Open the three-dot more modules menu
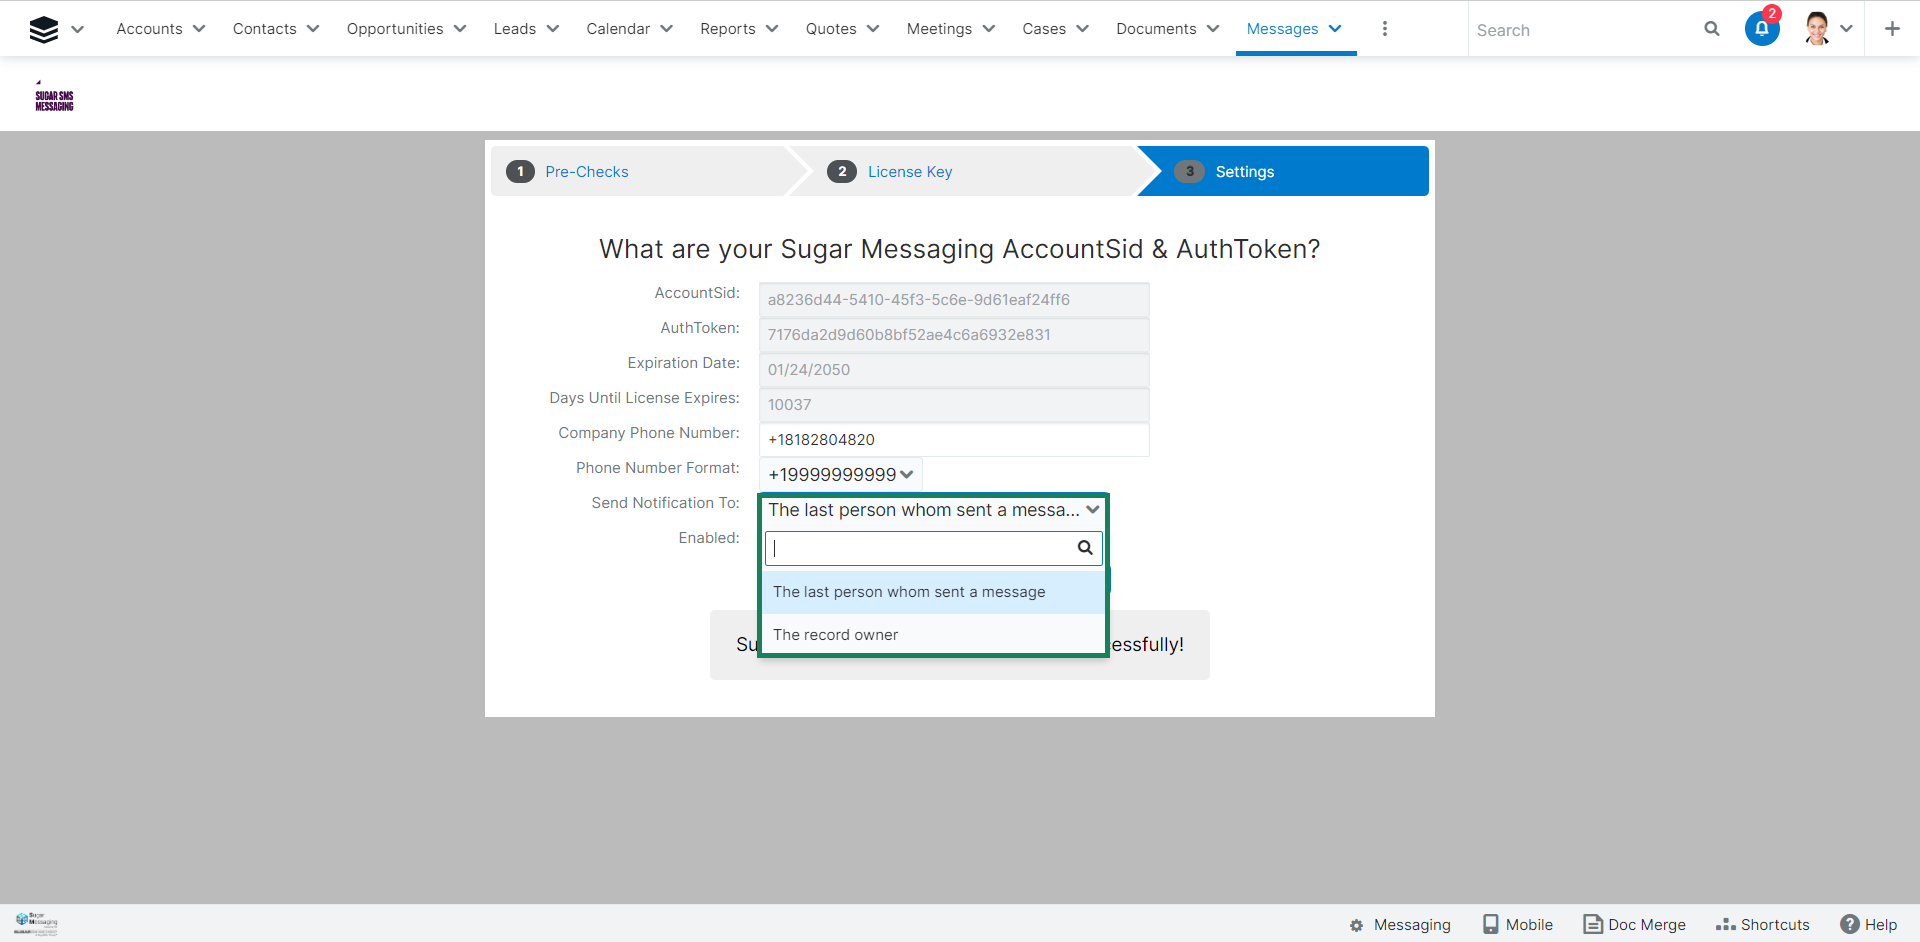 (1384, 29)
